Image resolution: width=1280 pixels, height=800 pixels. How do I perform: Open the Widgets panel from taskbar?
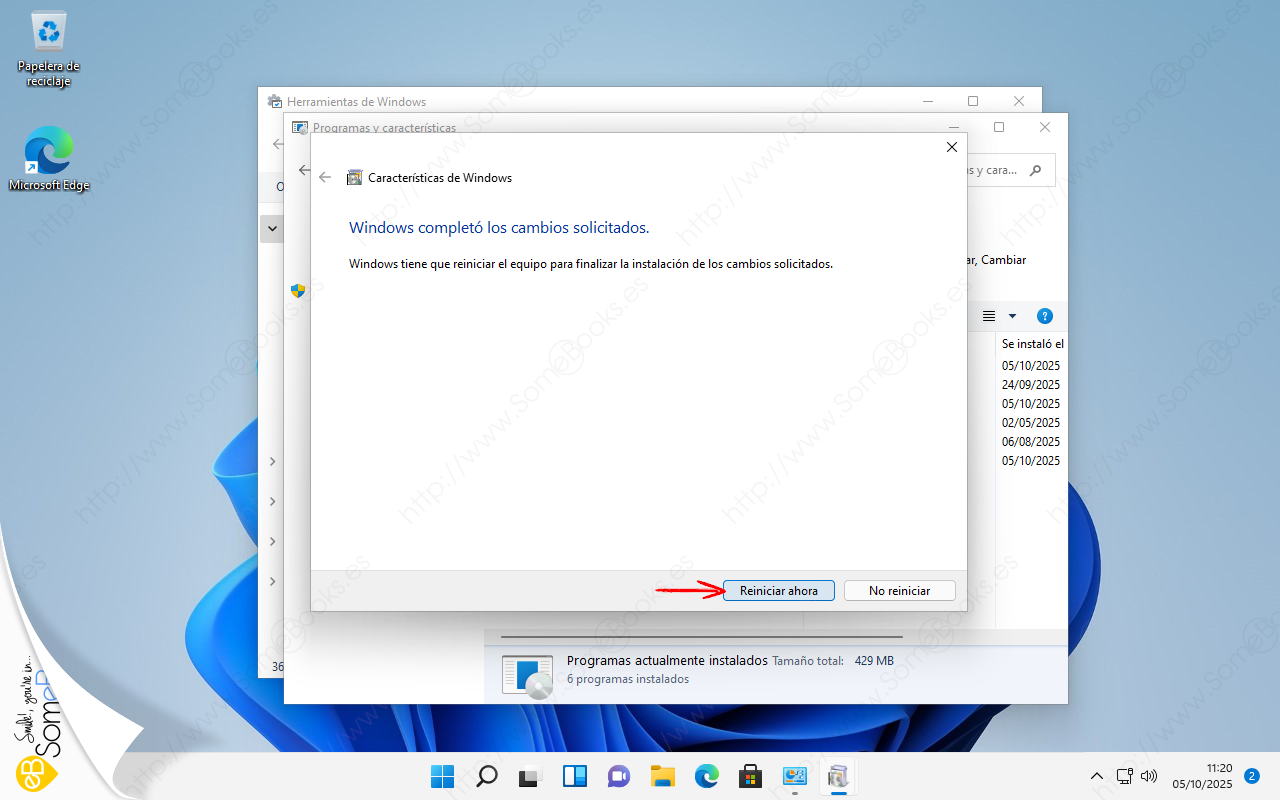pyautogui.click(x=575, y=777)
